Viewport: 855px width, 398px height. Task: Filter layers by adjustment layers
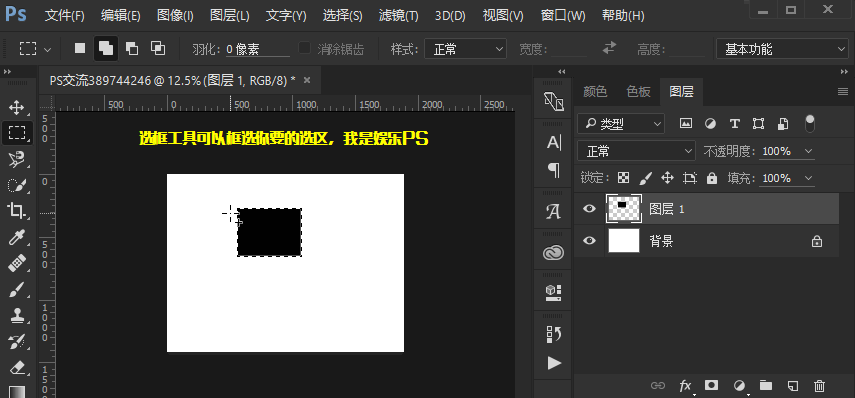[x=710, y=123]
